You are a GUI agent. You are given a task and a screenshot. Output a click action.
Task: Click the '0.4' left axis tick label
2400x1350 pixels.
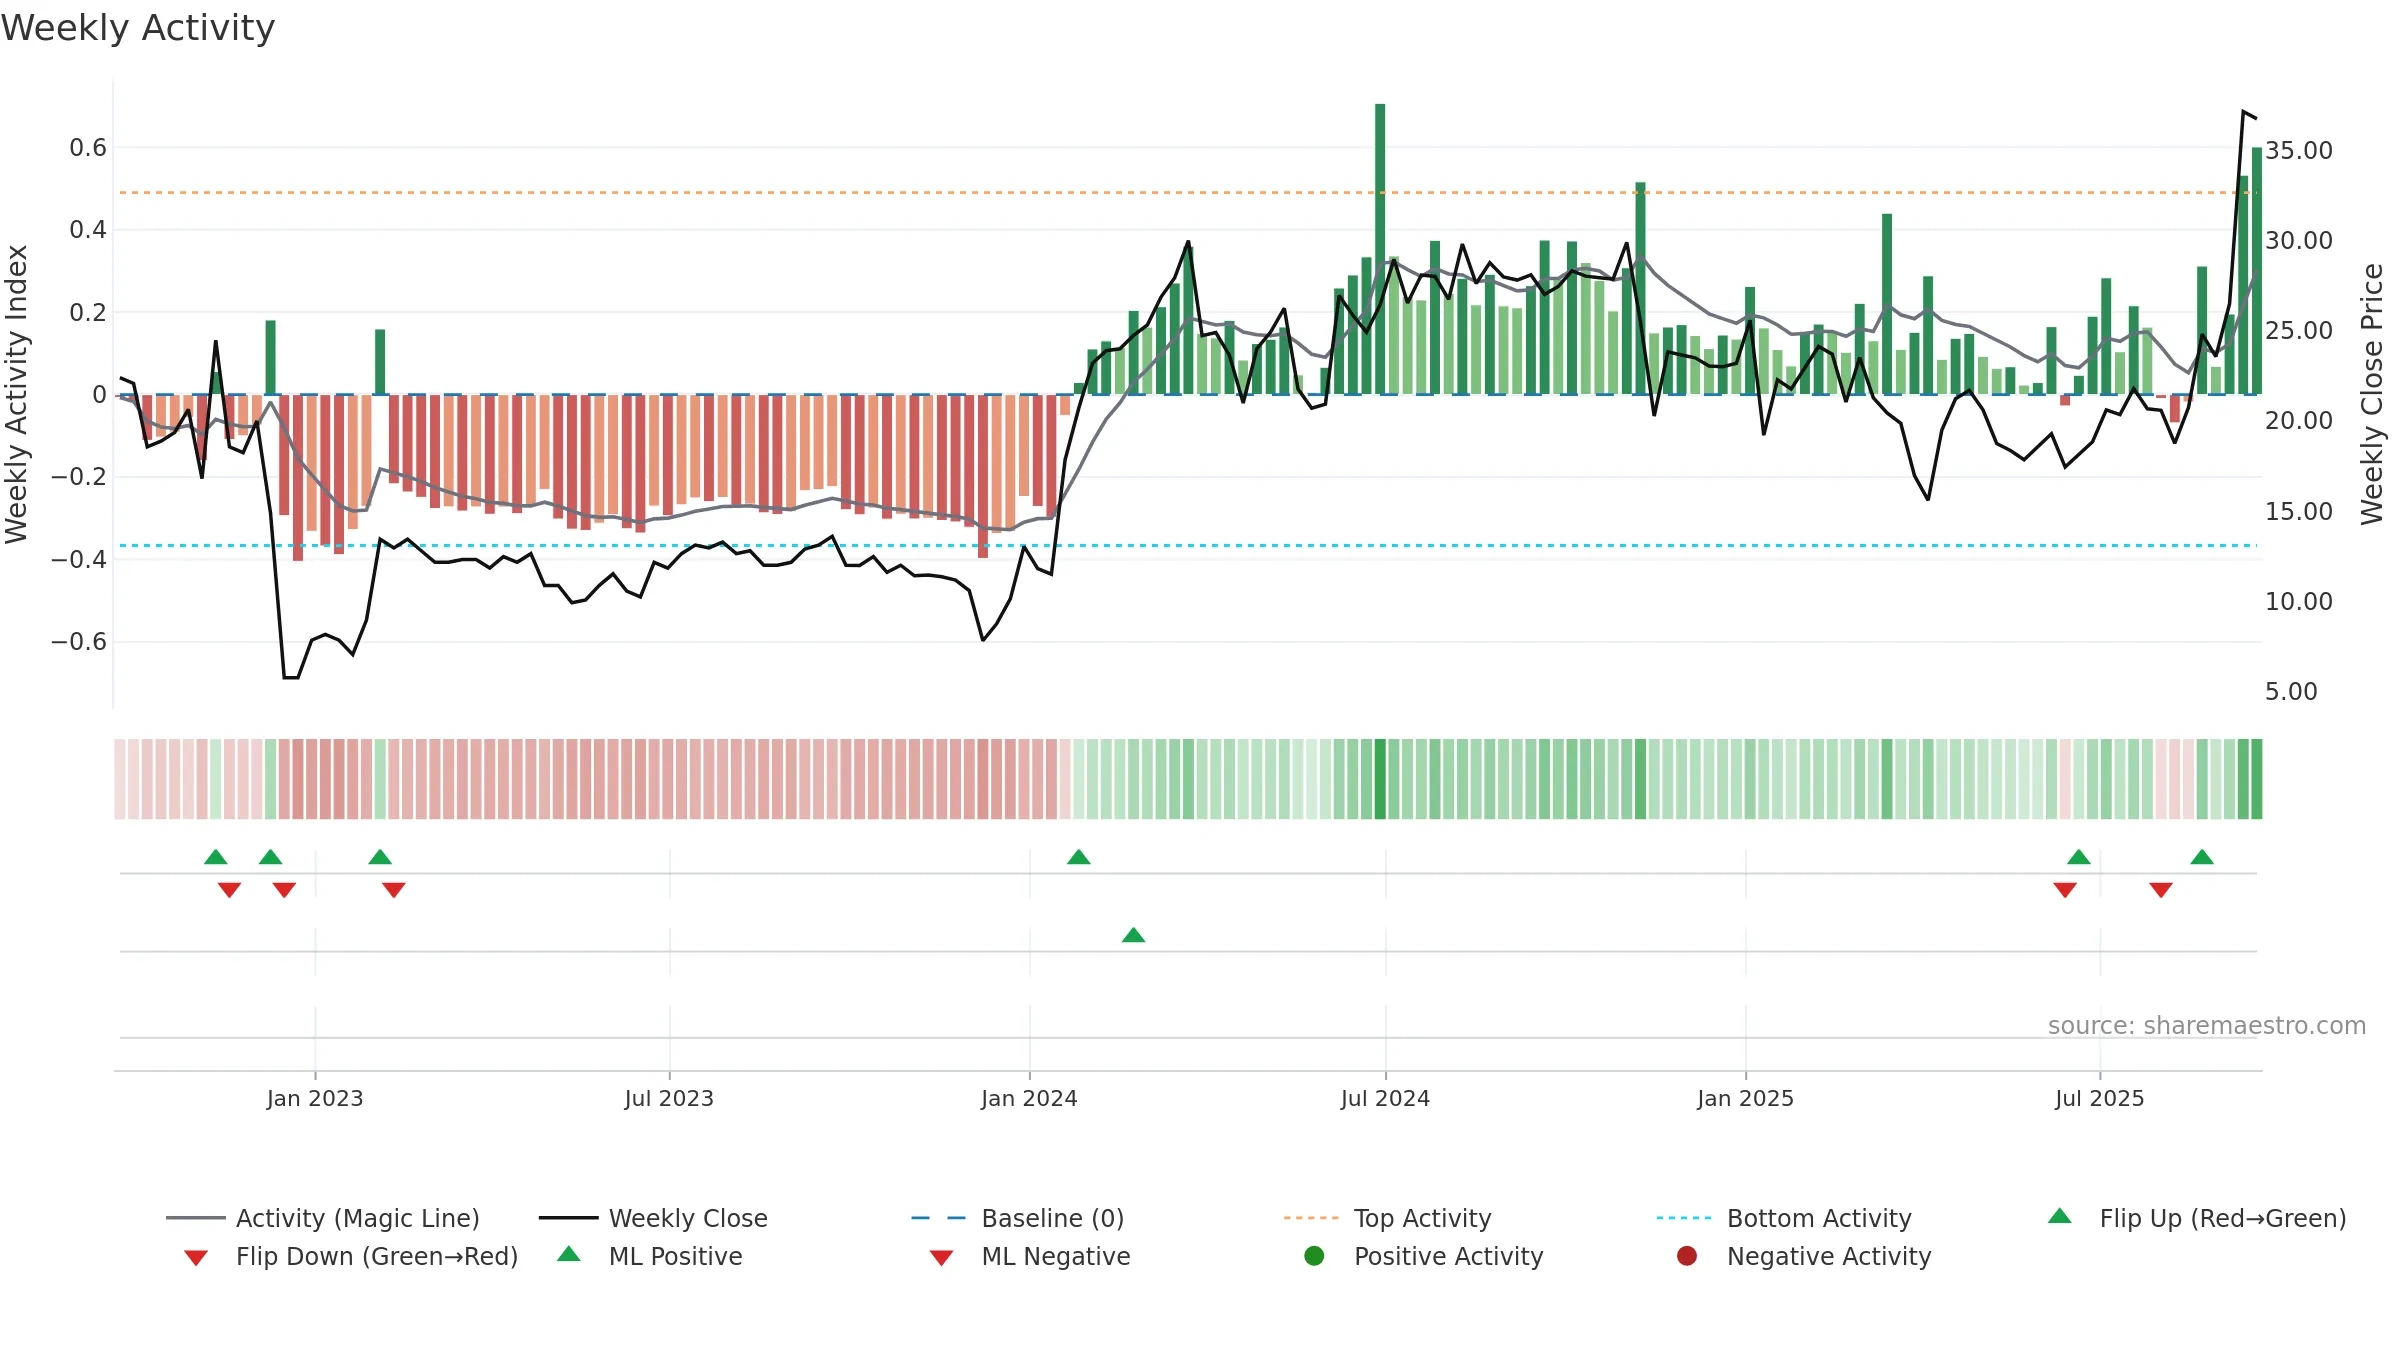88,230
